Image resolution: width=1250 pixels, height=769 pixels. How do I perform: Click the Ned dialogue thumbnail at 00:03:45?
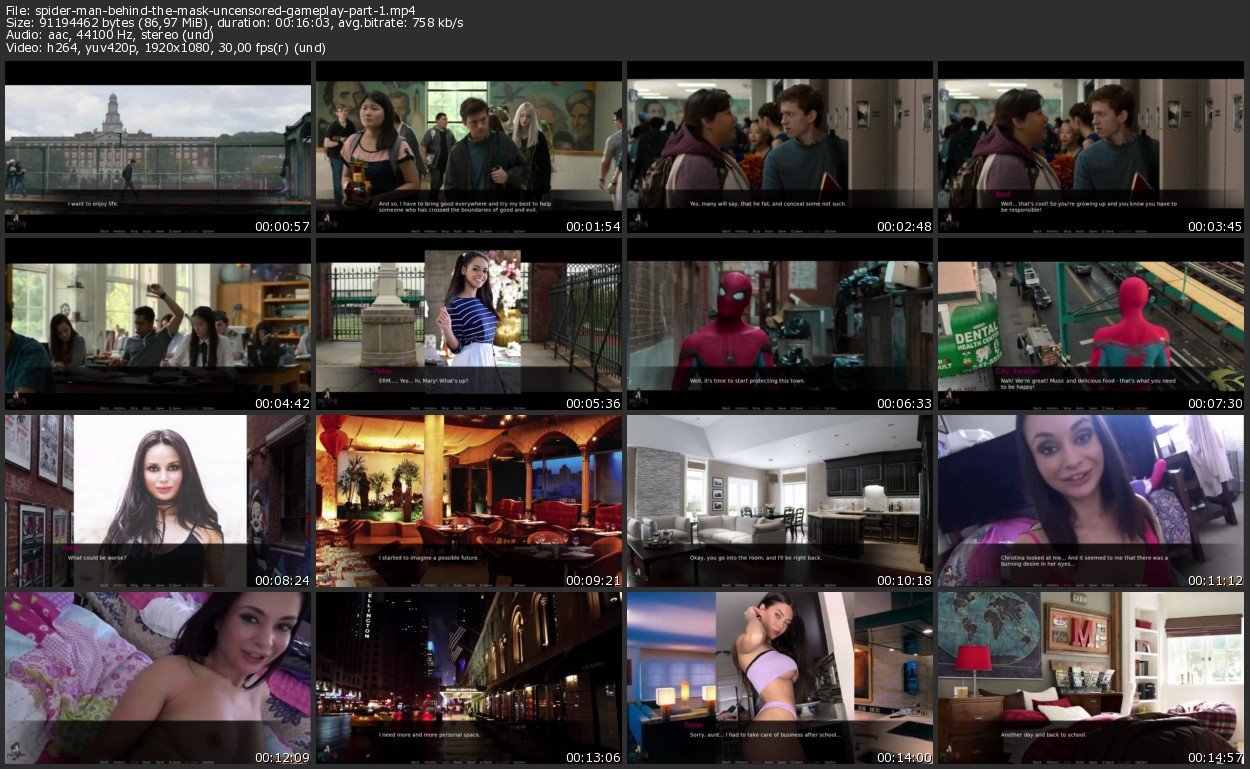tap(1091, 140)
